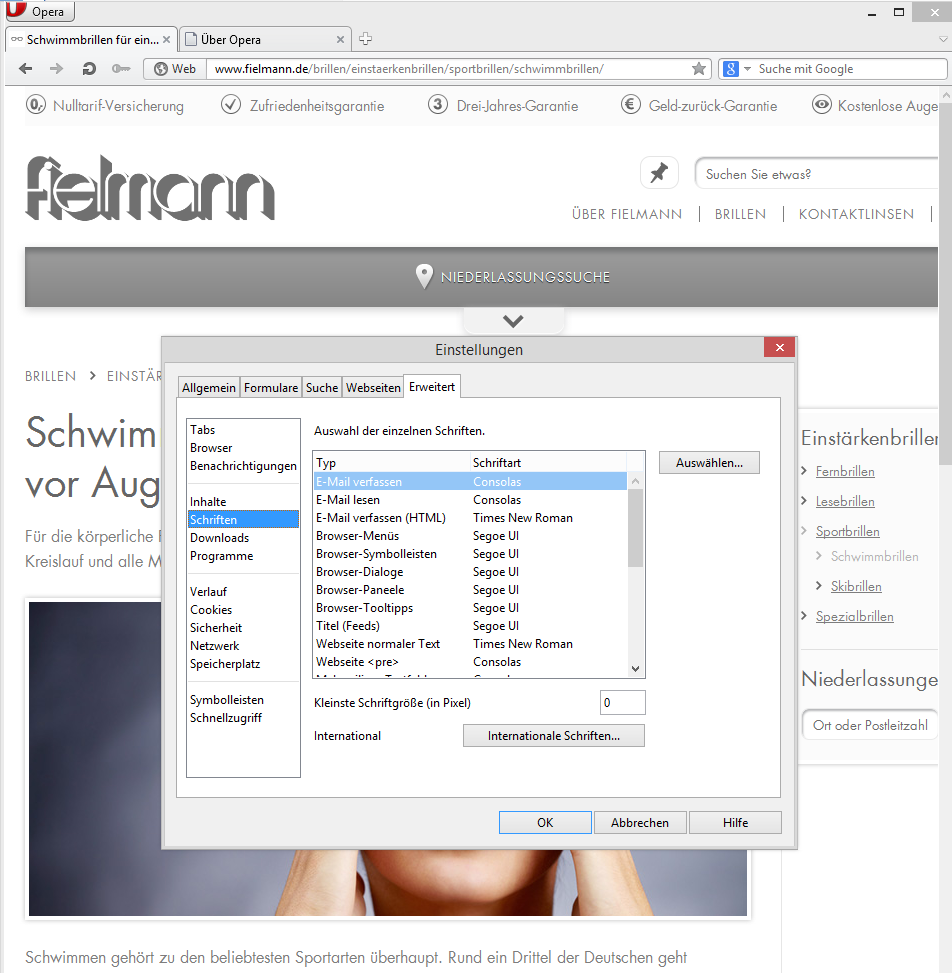This screenshot has height=973, width=952.
Task: Click the address bar URL
Action: click(x=408, y=69)
